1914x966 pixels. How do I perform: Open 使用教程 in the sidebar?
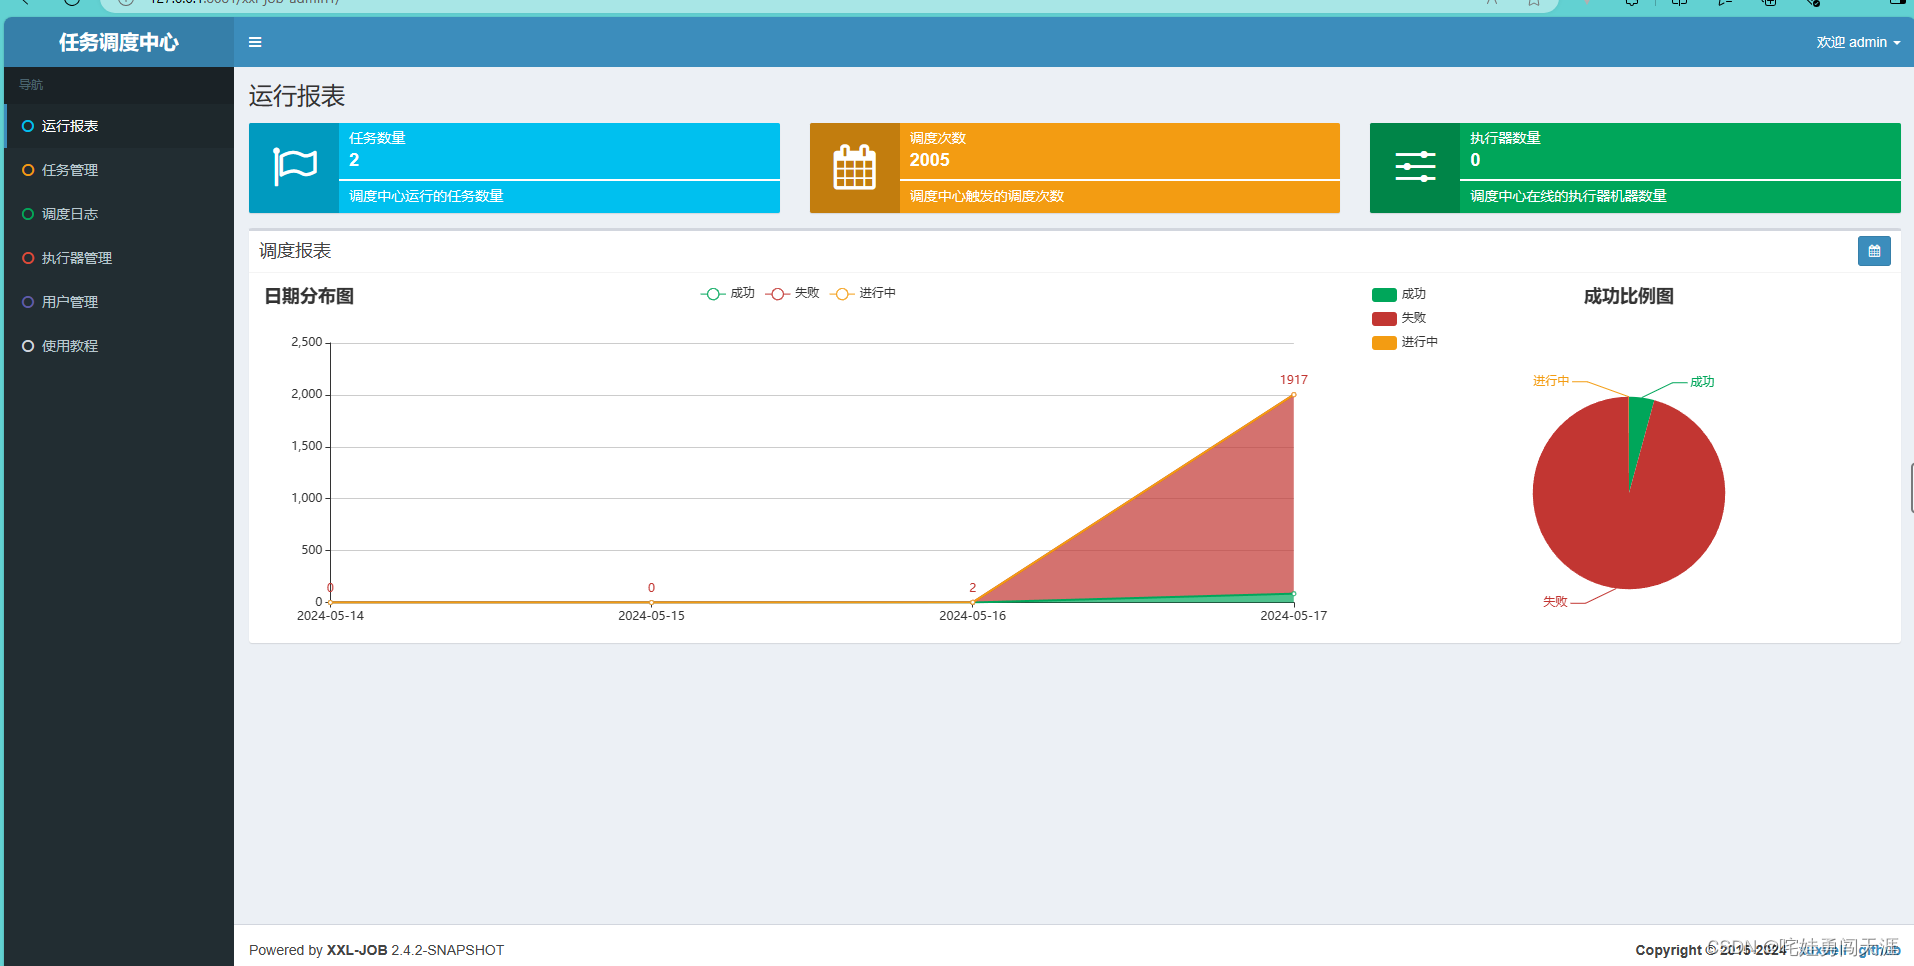[119, 346]
